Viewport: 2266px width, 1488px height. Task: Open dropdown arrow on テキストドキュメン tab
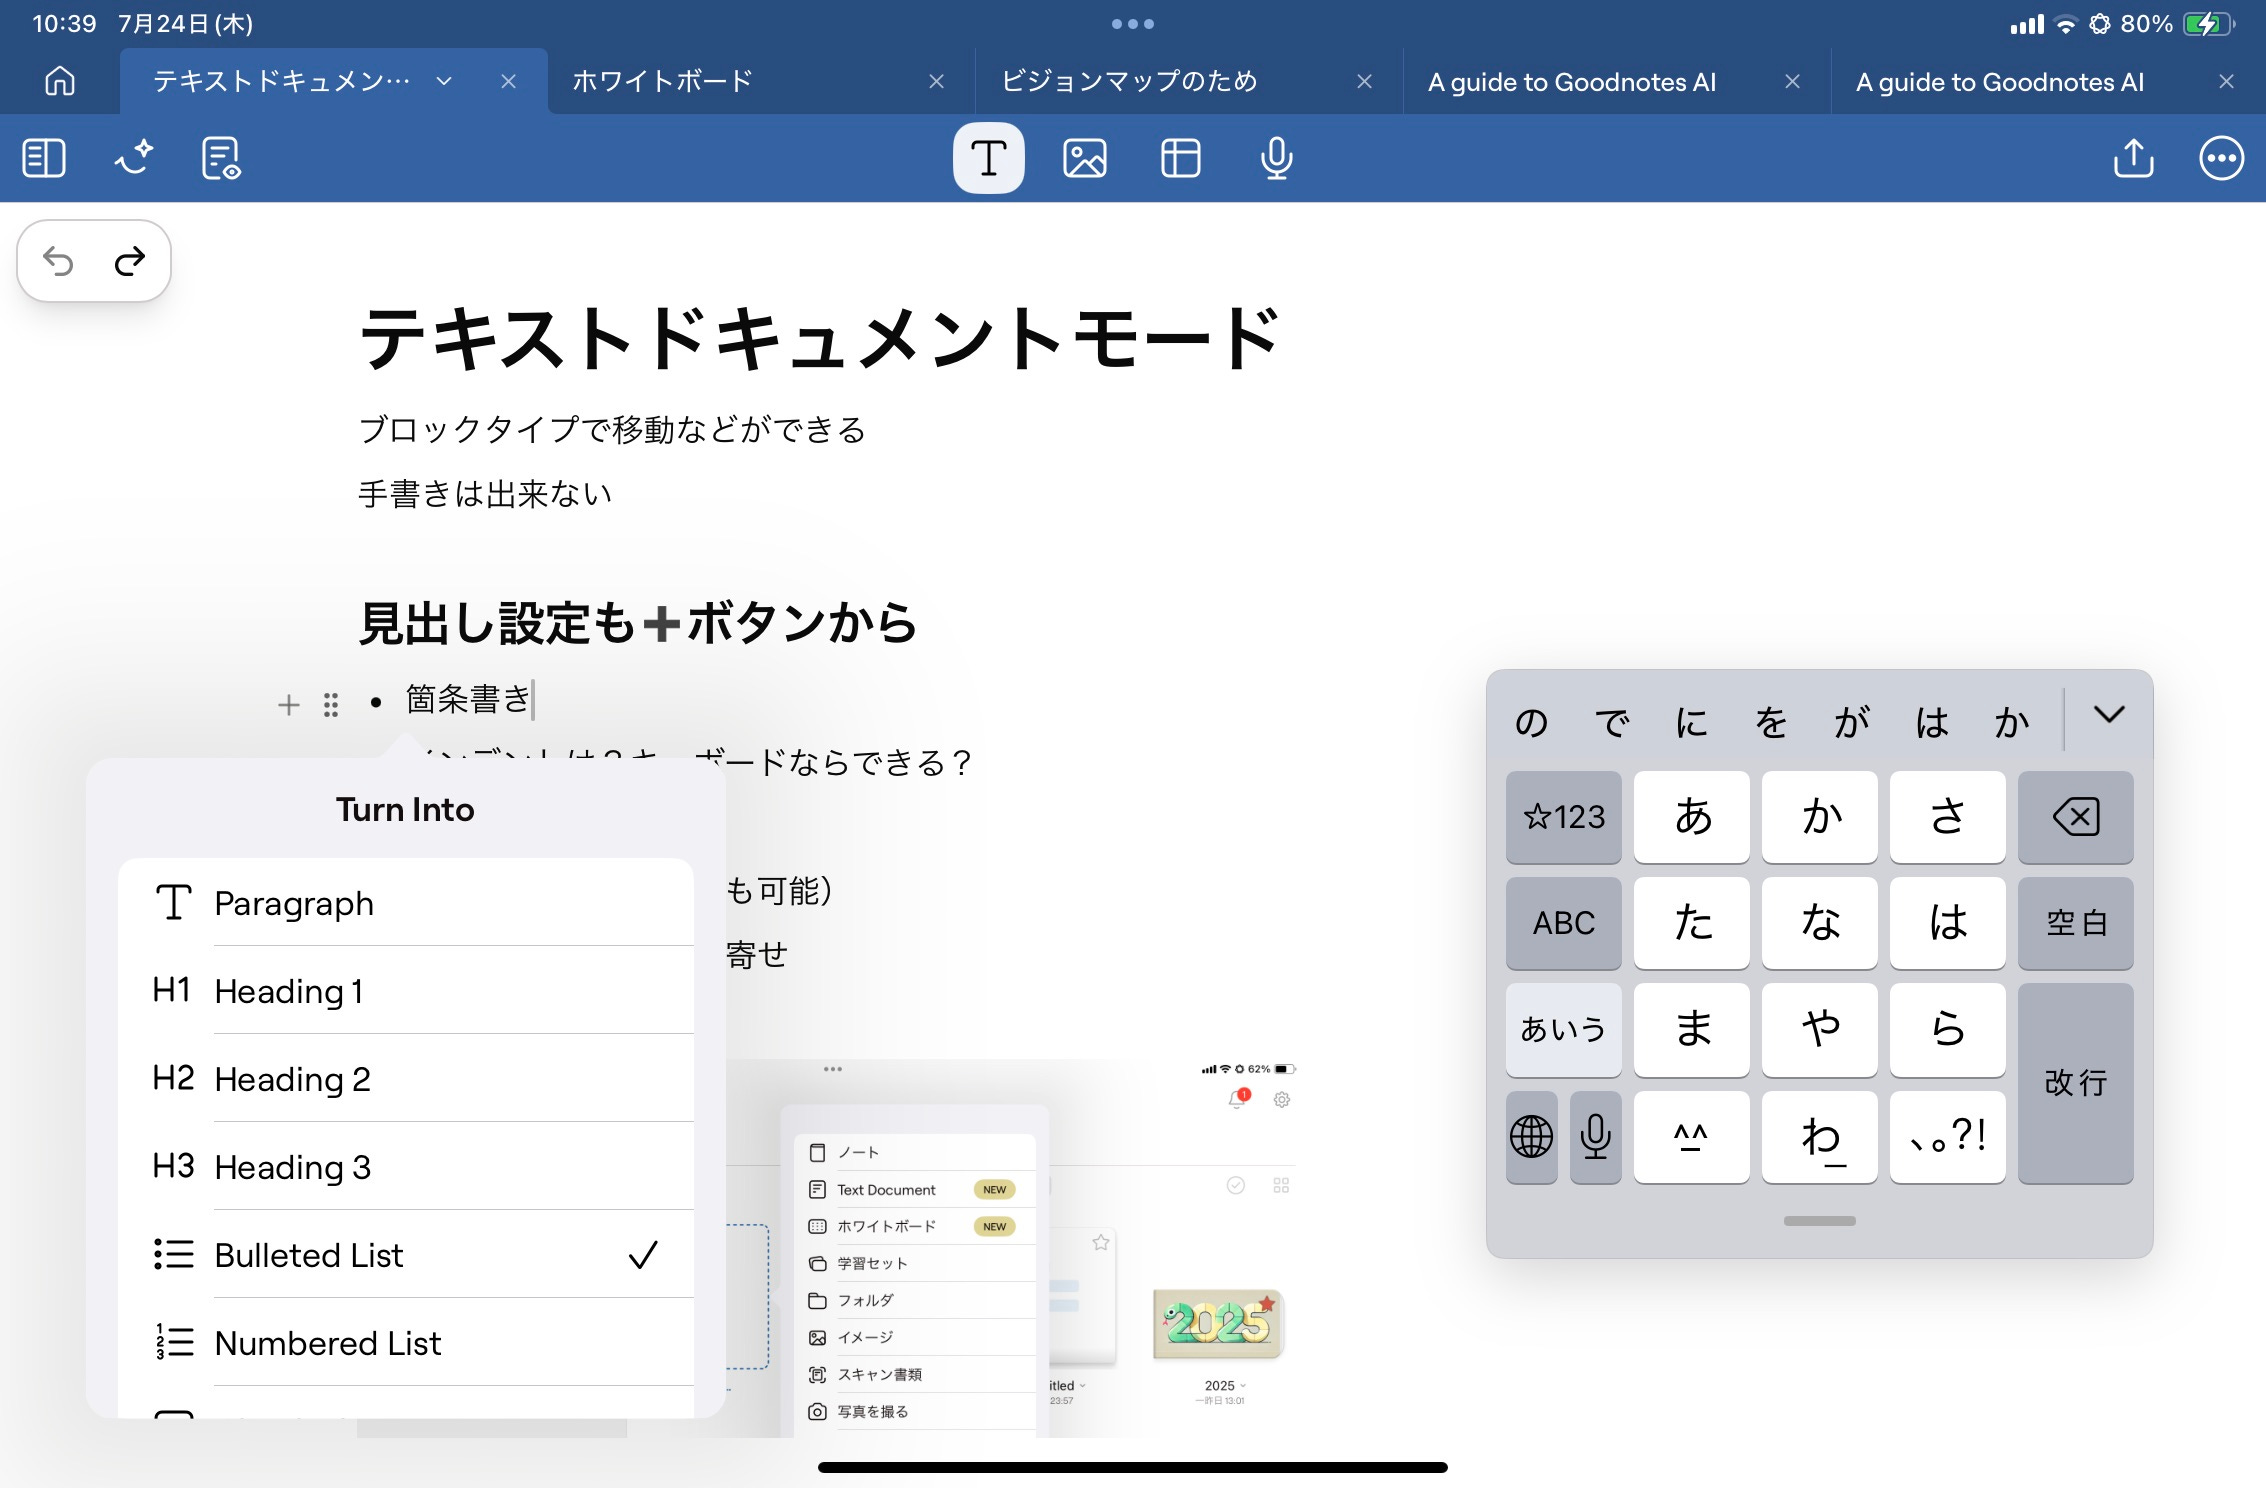pyautogui.click(x=444, y=81)
